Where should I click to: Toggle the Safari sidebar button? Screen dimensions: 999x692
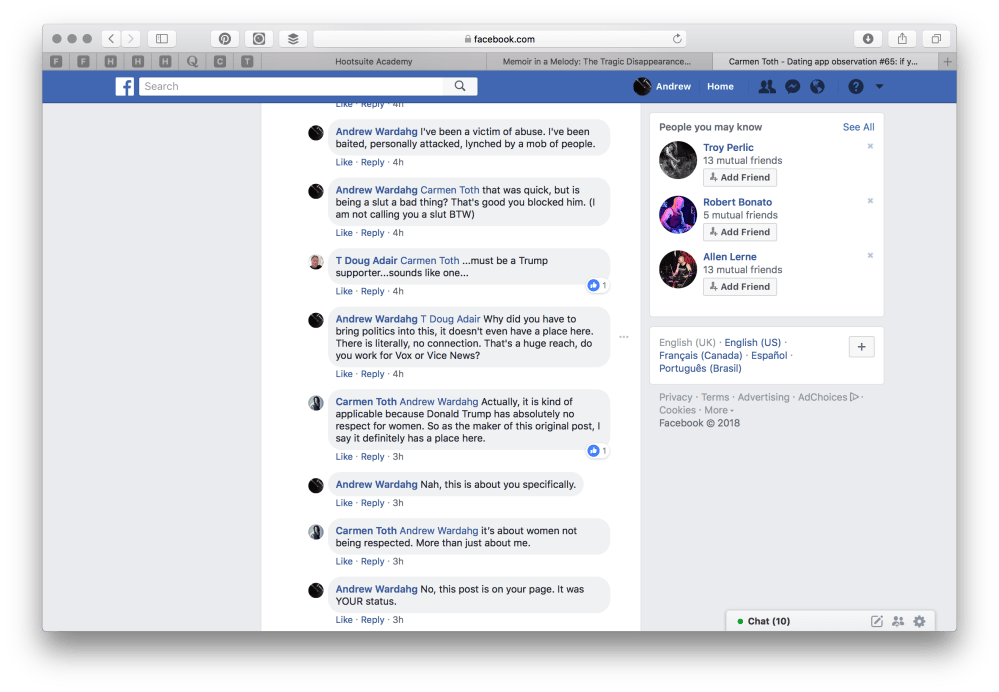pyautogui.click(x=161, y=39)
